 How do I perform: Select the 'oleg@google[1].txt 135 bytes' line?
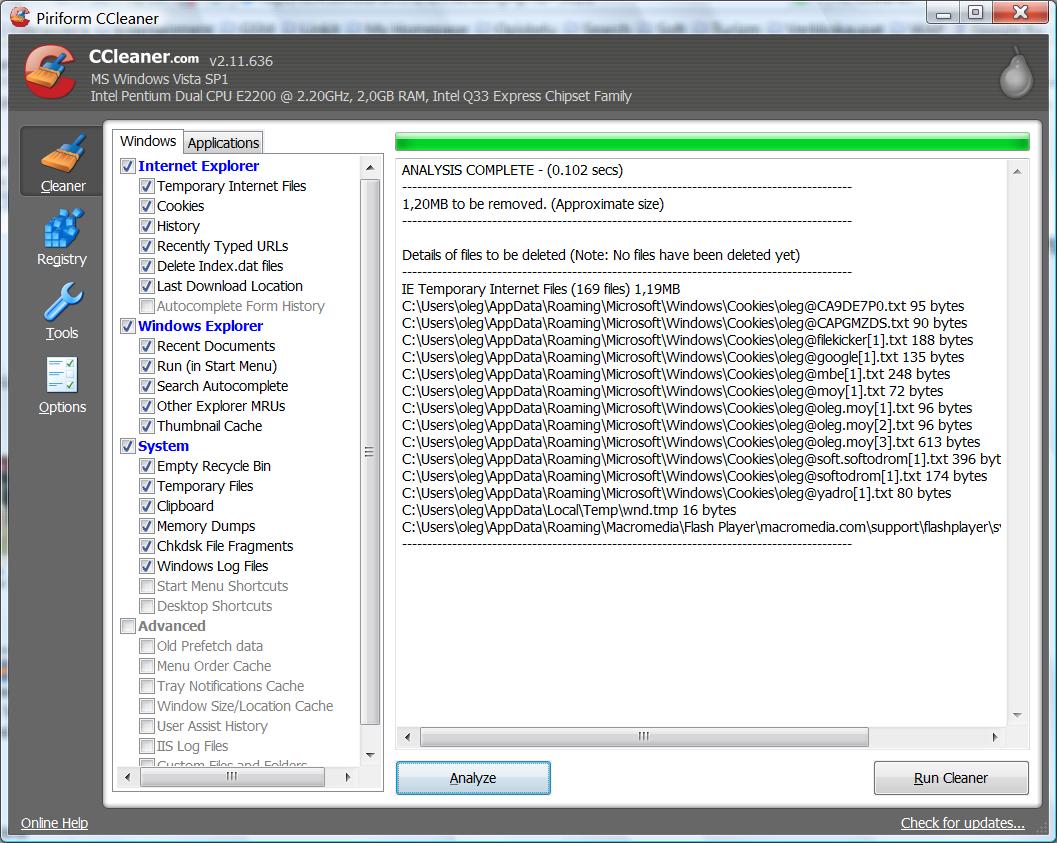[x=683, y=357]
